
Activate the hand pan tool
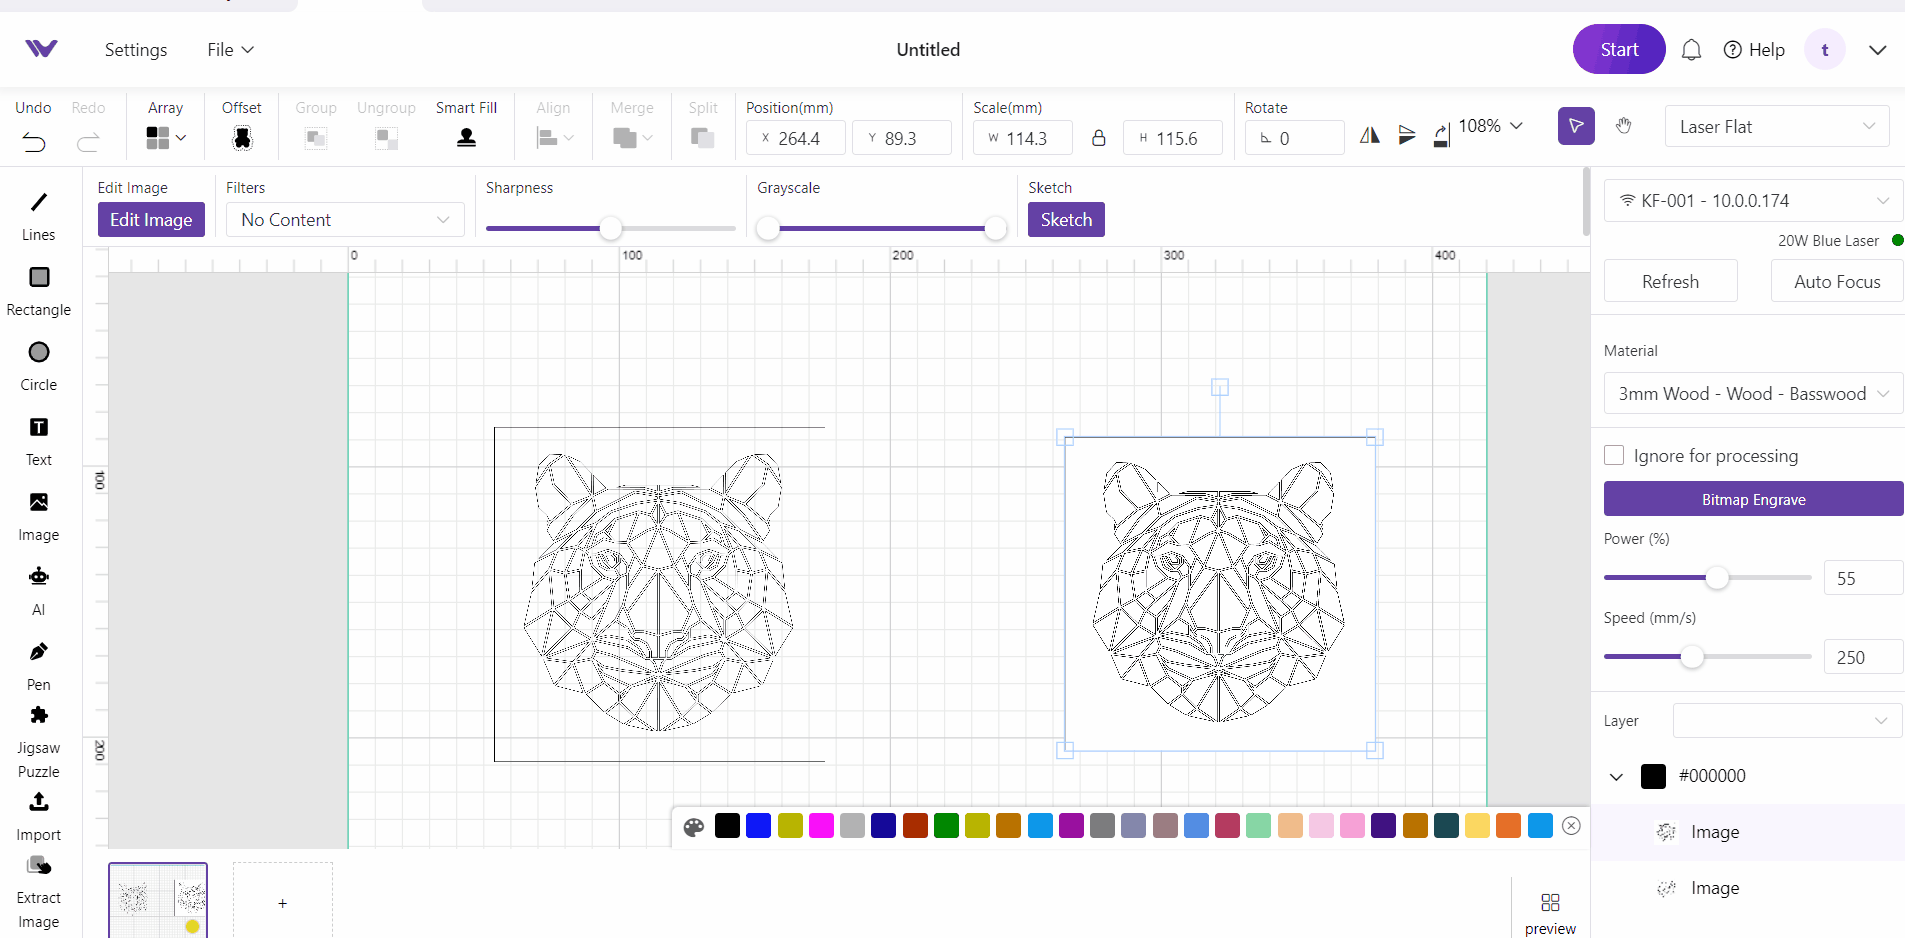click(x=1624, y=126)
